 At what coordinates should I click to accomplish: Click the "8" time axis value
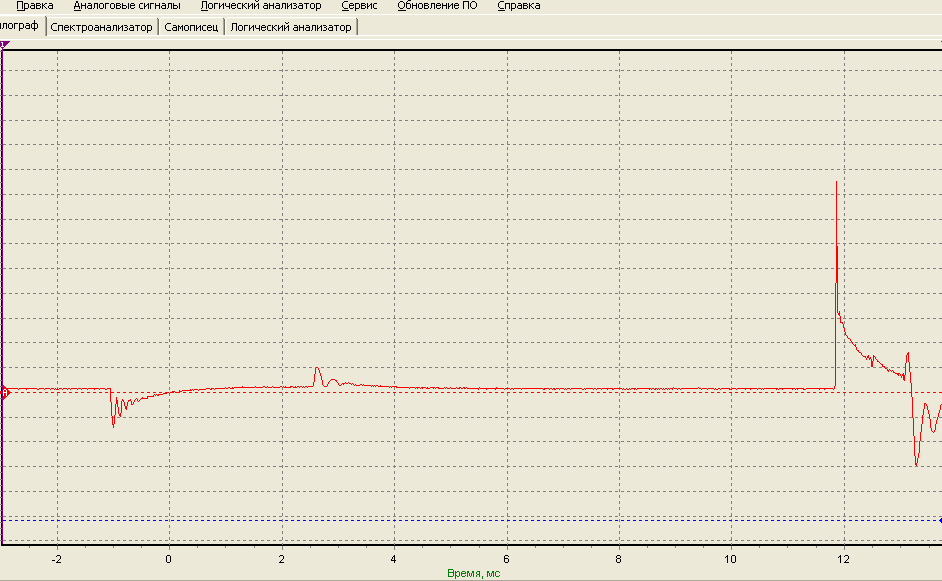click(619, 559)
